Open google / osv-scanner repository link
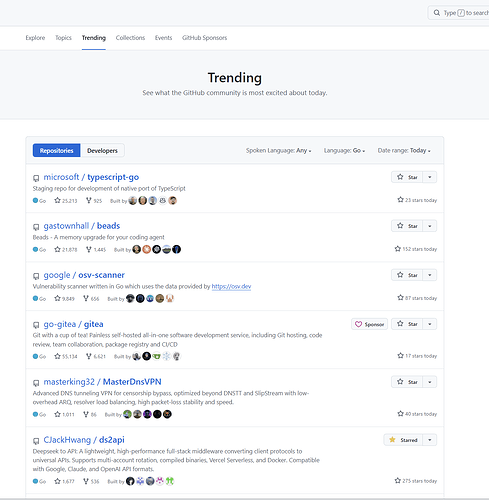 click(84, 275)
